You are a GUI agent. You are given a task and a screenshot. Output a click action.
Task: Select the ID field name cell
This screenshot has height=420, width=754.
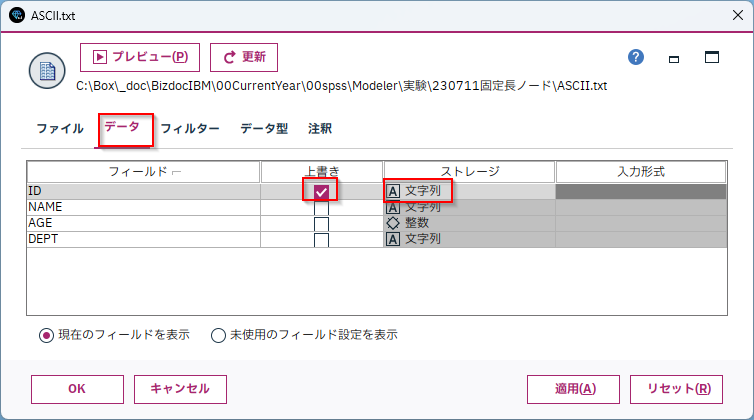click(x=144, y=191)
